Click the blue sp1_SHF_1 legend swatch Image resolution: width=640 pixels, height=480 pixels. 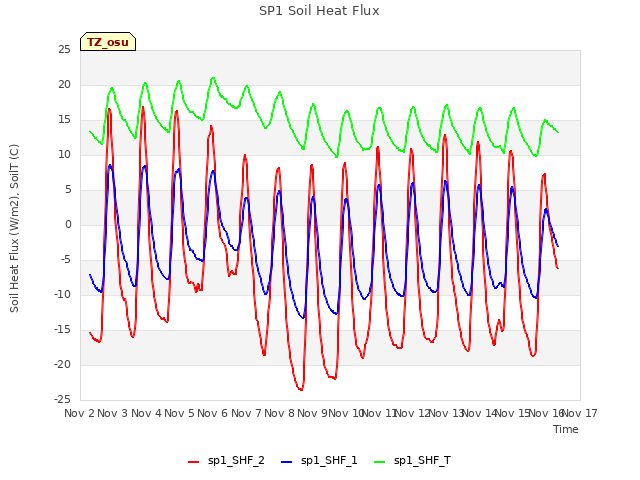click(x=287, y=462)
